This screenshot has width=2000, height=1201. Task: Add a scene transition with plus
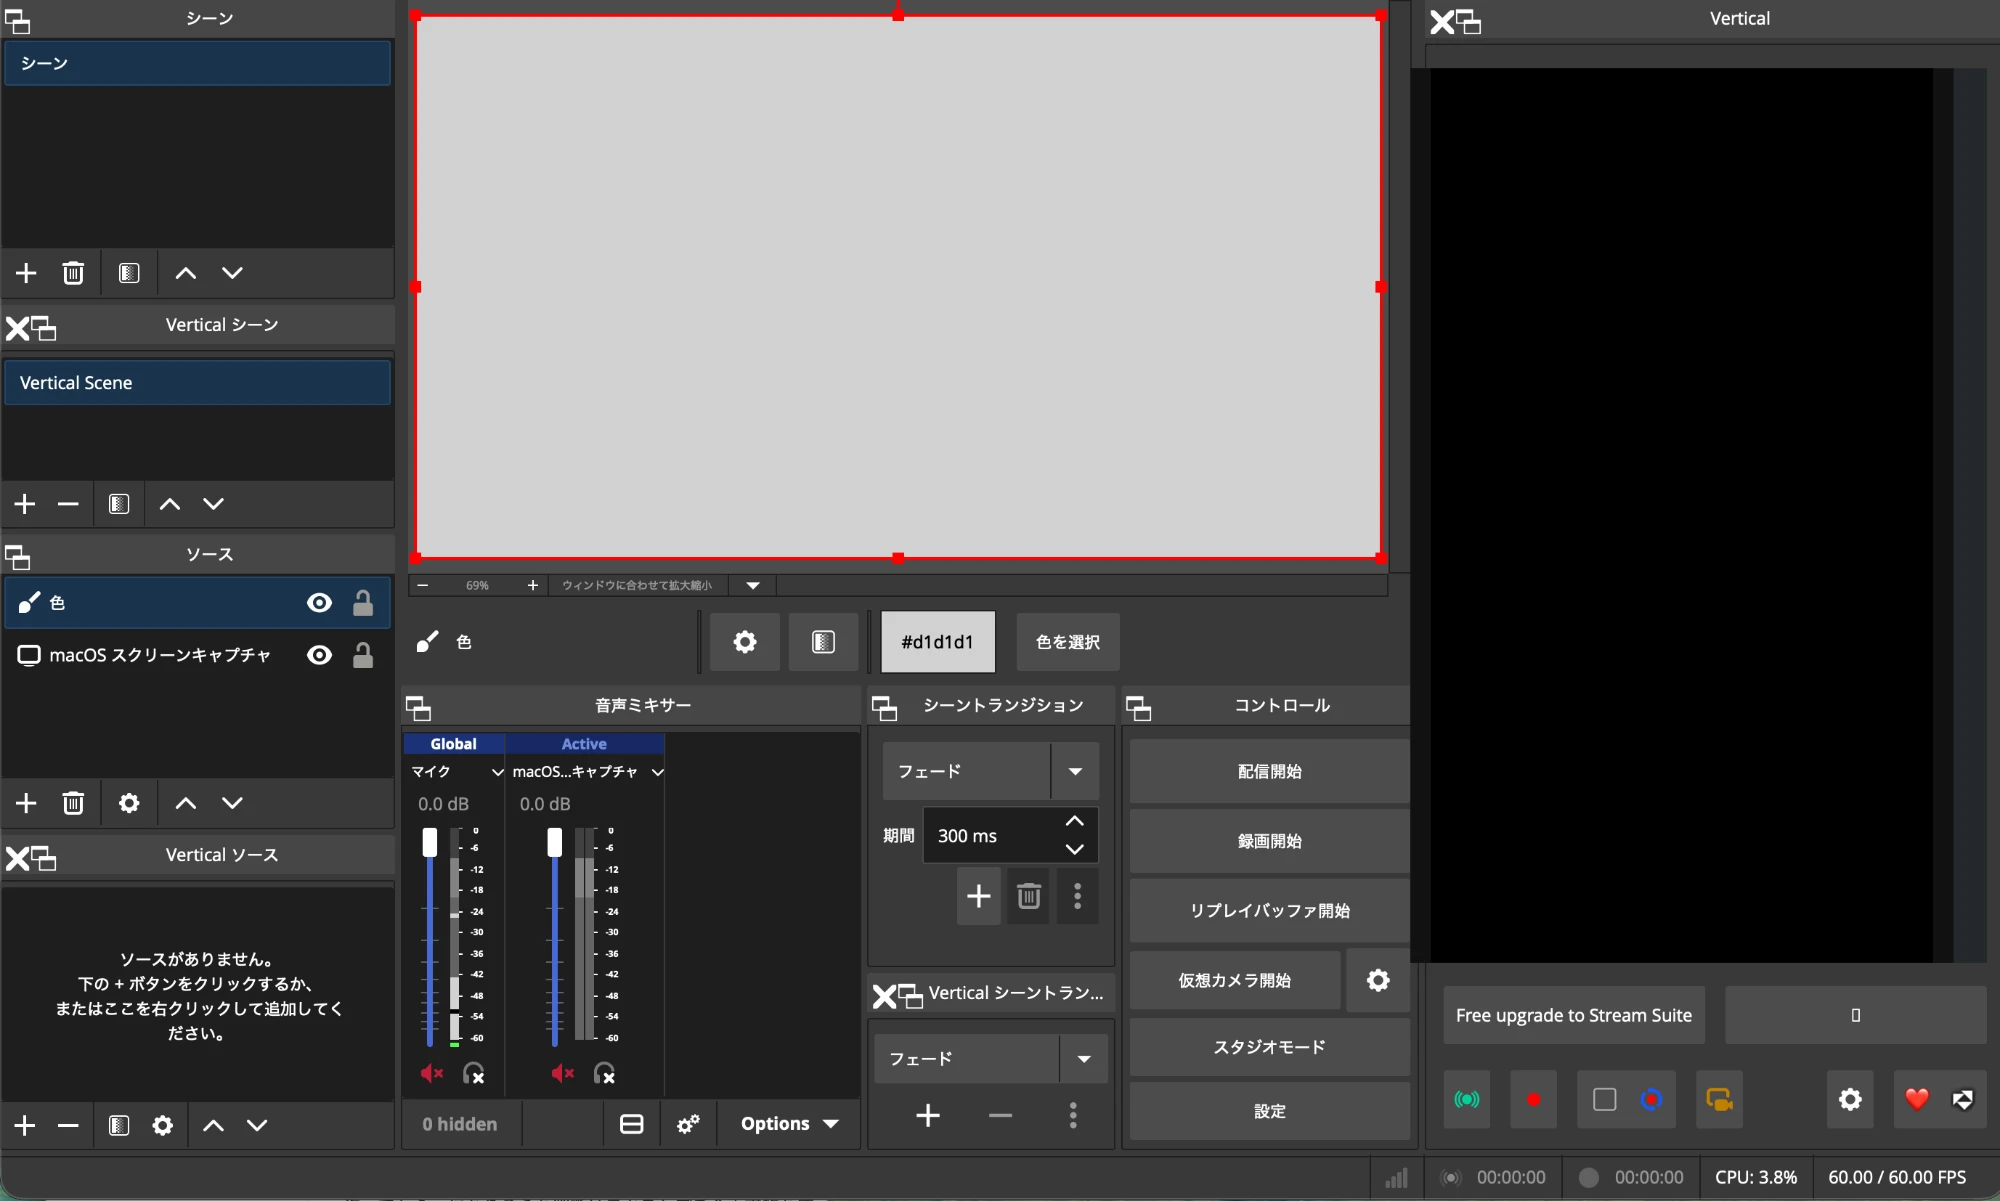pos(979,896)
